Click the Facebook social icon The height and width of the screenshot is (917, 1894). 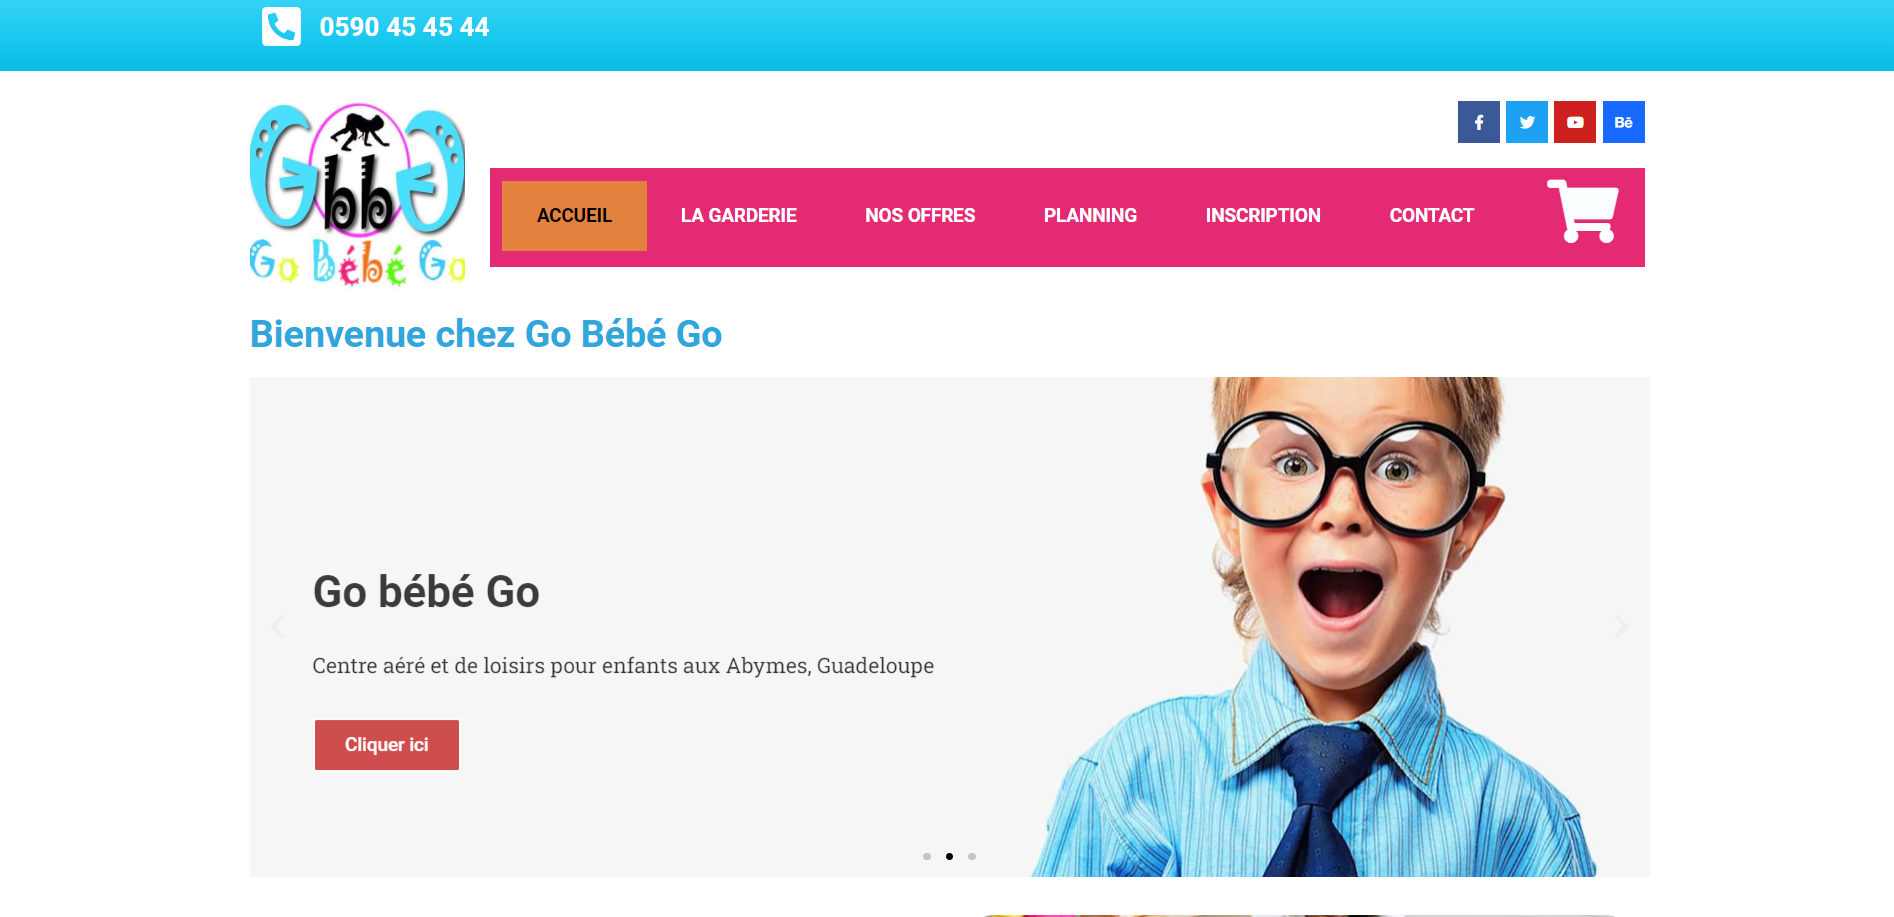click(x=1478, y=122)
